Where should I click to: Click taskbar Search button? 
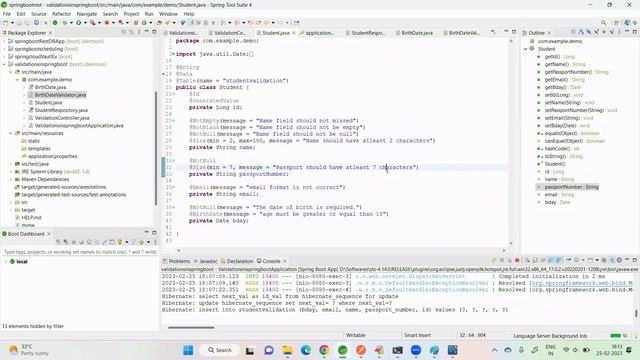click(220, 350)
